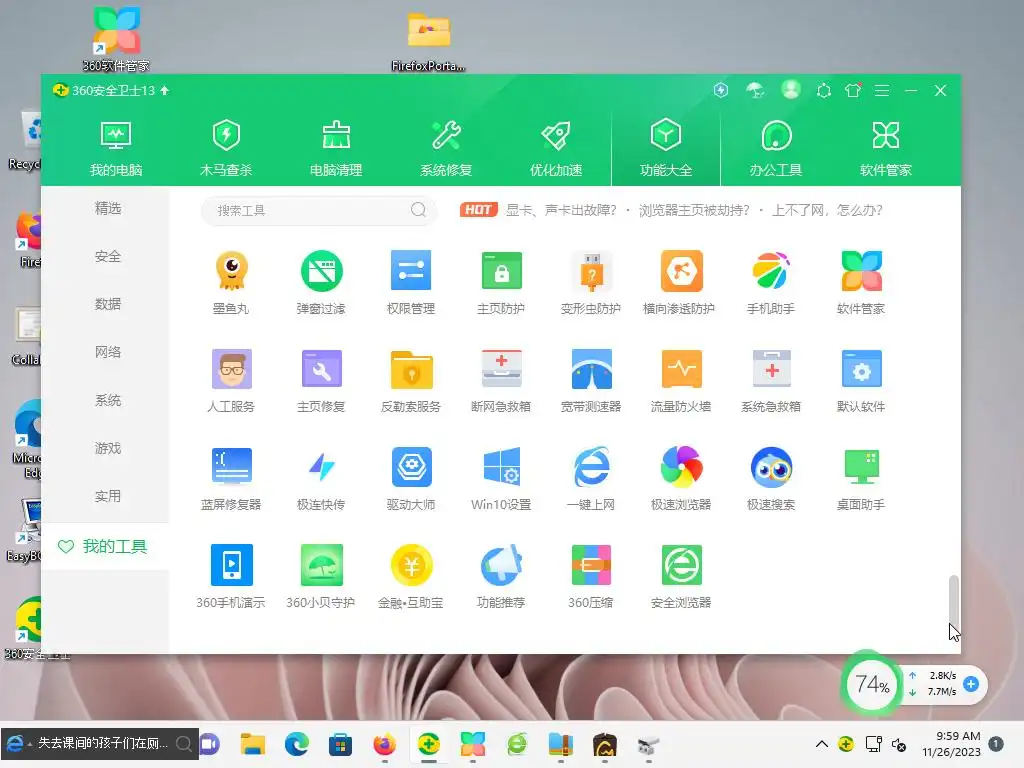Click the search magnifier icon

tap(419, 210)
